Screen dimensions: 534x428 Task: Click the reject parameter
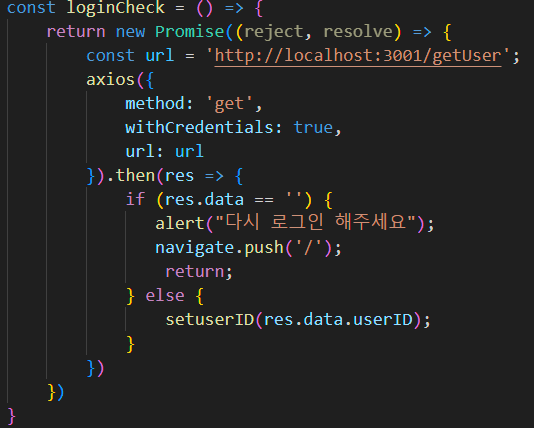click(x=274, y=32)
